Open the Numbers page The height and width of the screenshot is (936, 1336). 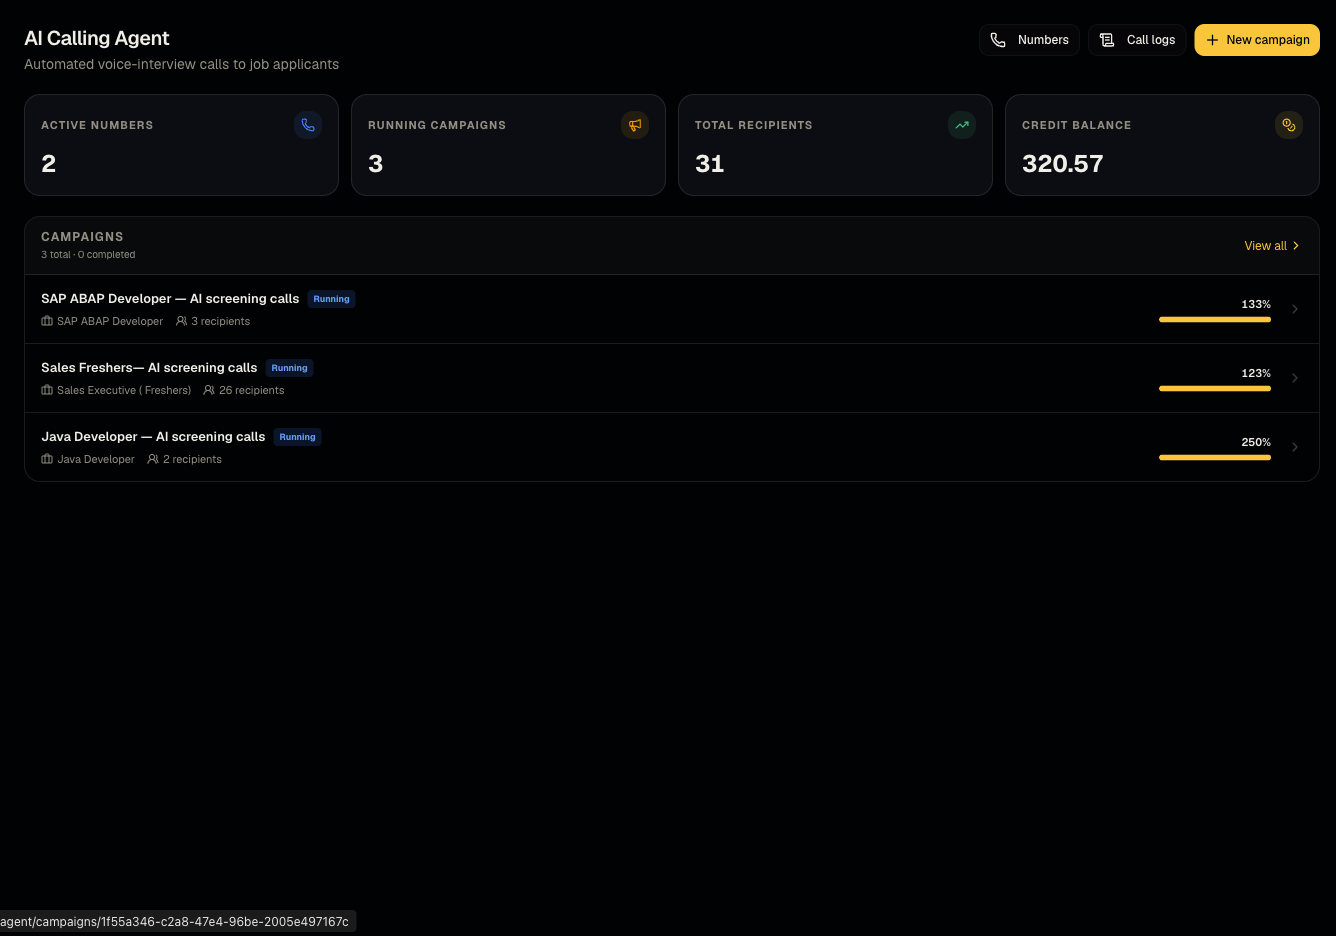1029,40
